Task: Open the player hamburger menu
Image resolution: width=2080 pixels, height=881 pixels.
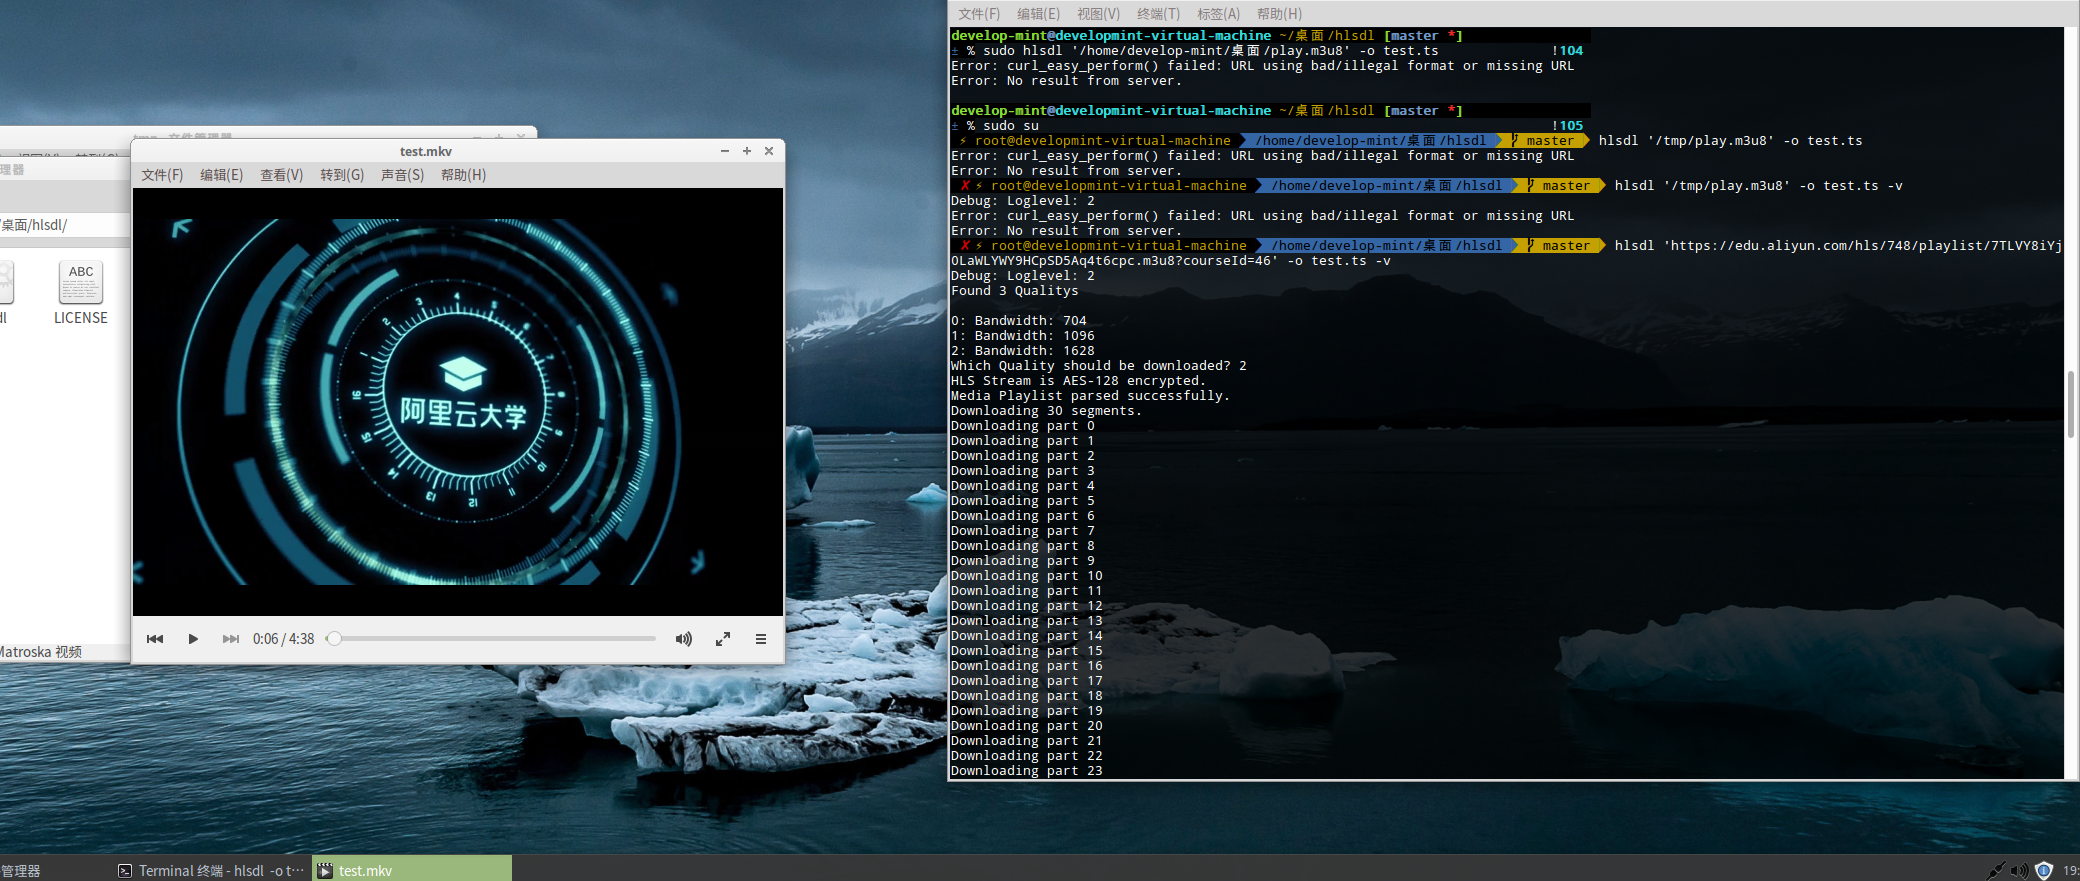Action: pos(761,639)
